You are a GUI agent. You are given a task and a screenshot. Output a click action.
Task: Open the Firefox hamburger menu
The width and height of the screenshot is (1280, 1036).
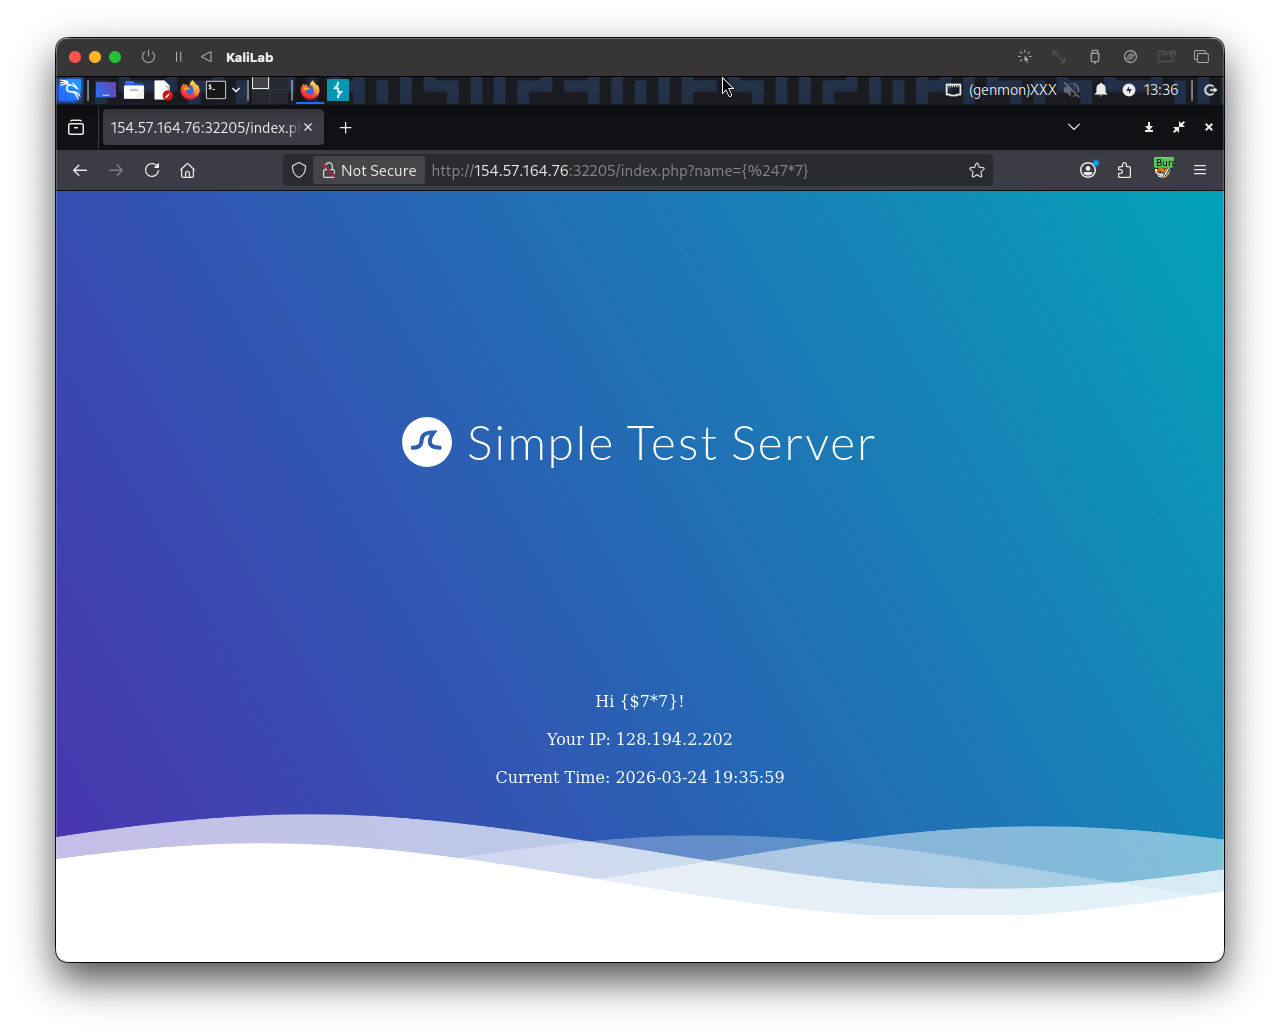[x=1200, y=170]
